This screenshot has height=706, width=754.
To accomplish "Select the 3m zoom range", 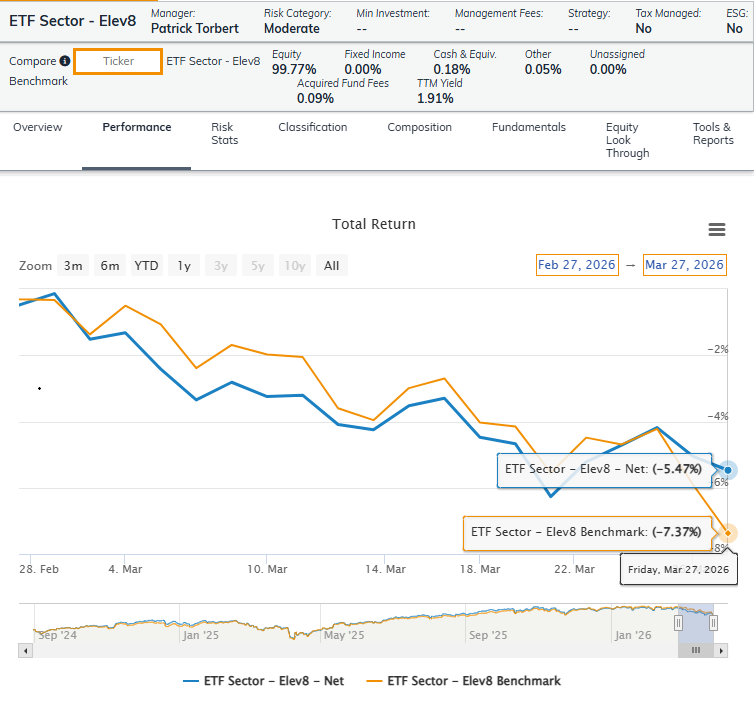I will 73,266.
